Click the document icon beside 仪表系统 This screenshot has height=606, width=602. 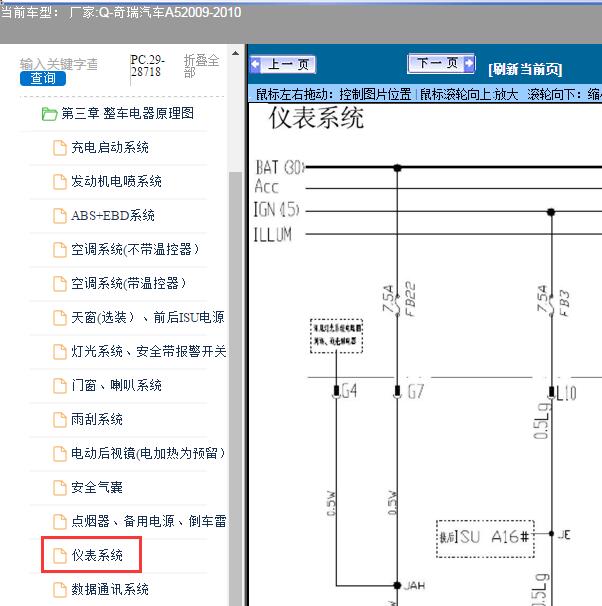tap(60, 556)
